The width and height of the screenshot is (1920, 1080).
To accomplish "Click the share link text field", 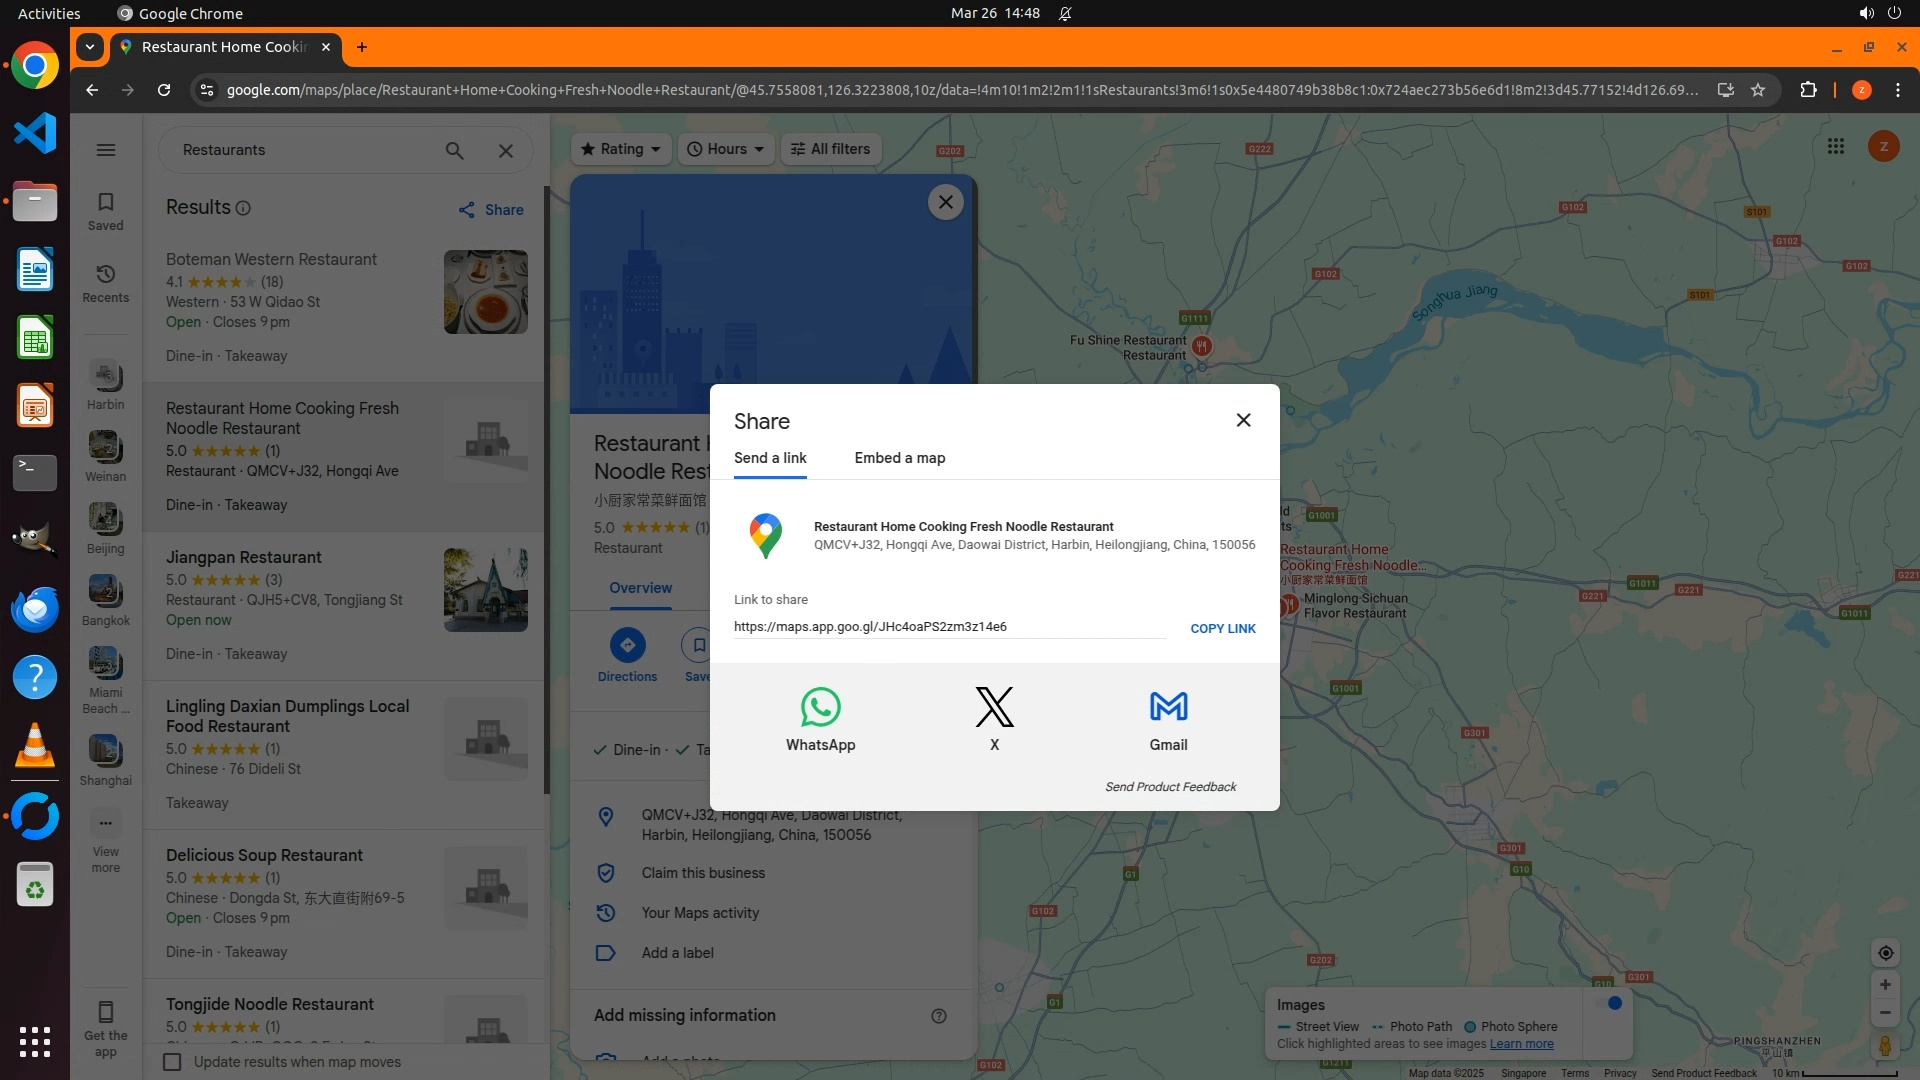I will coord(948,627).
